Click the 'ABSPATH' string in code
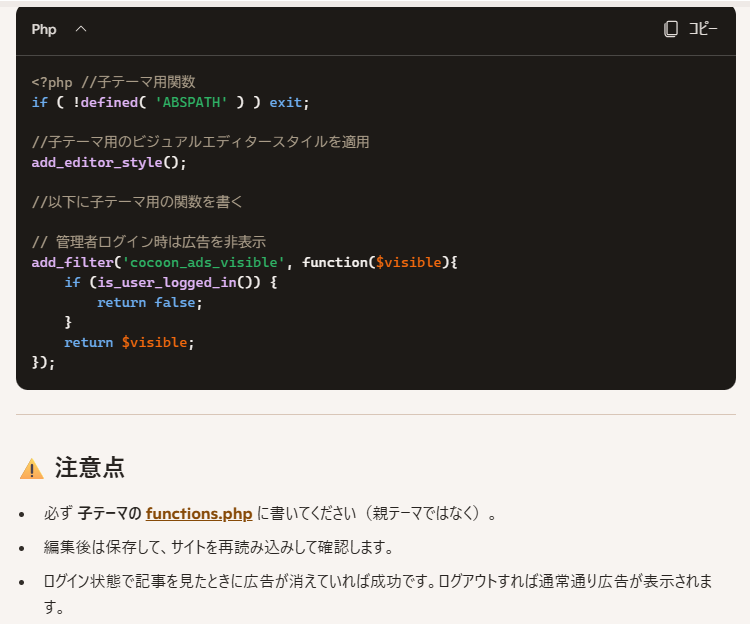This screenshot has width=750, height=624. pyautogui.click(x=191, y=102)
